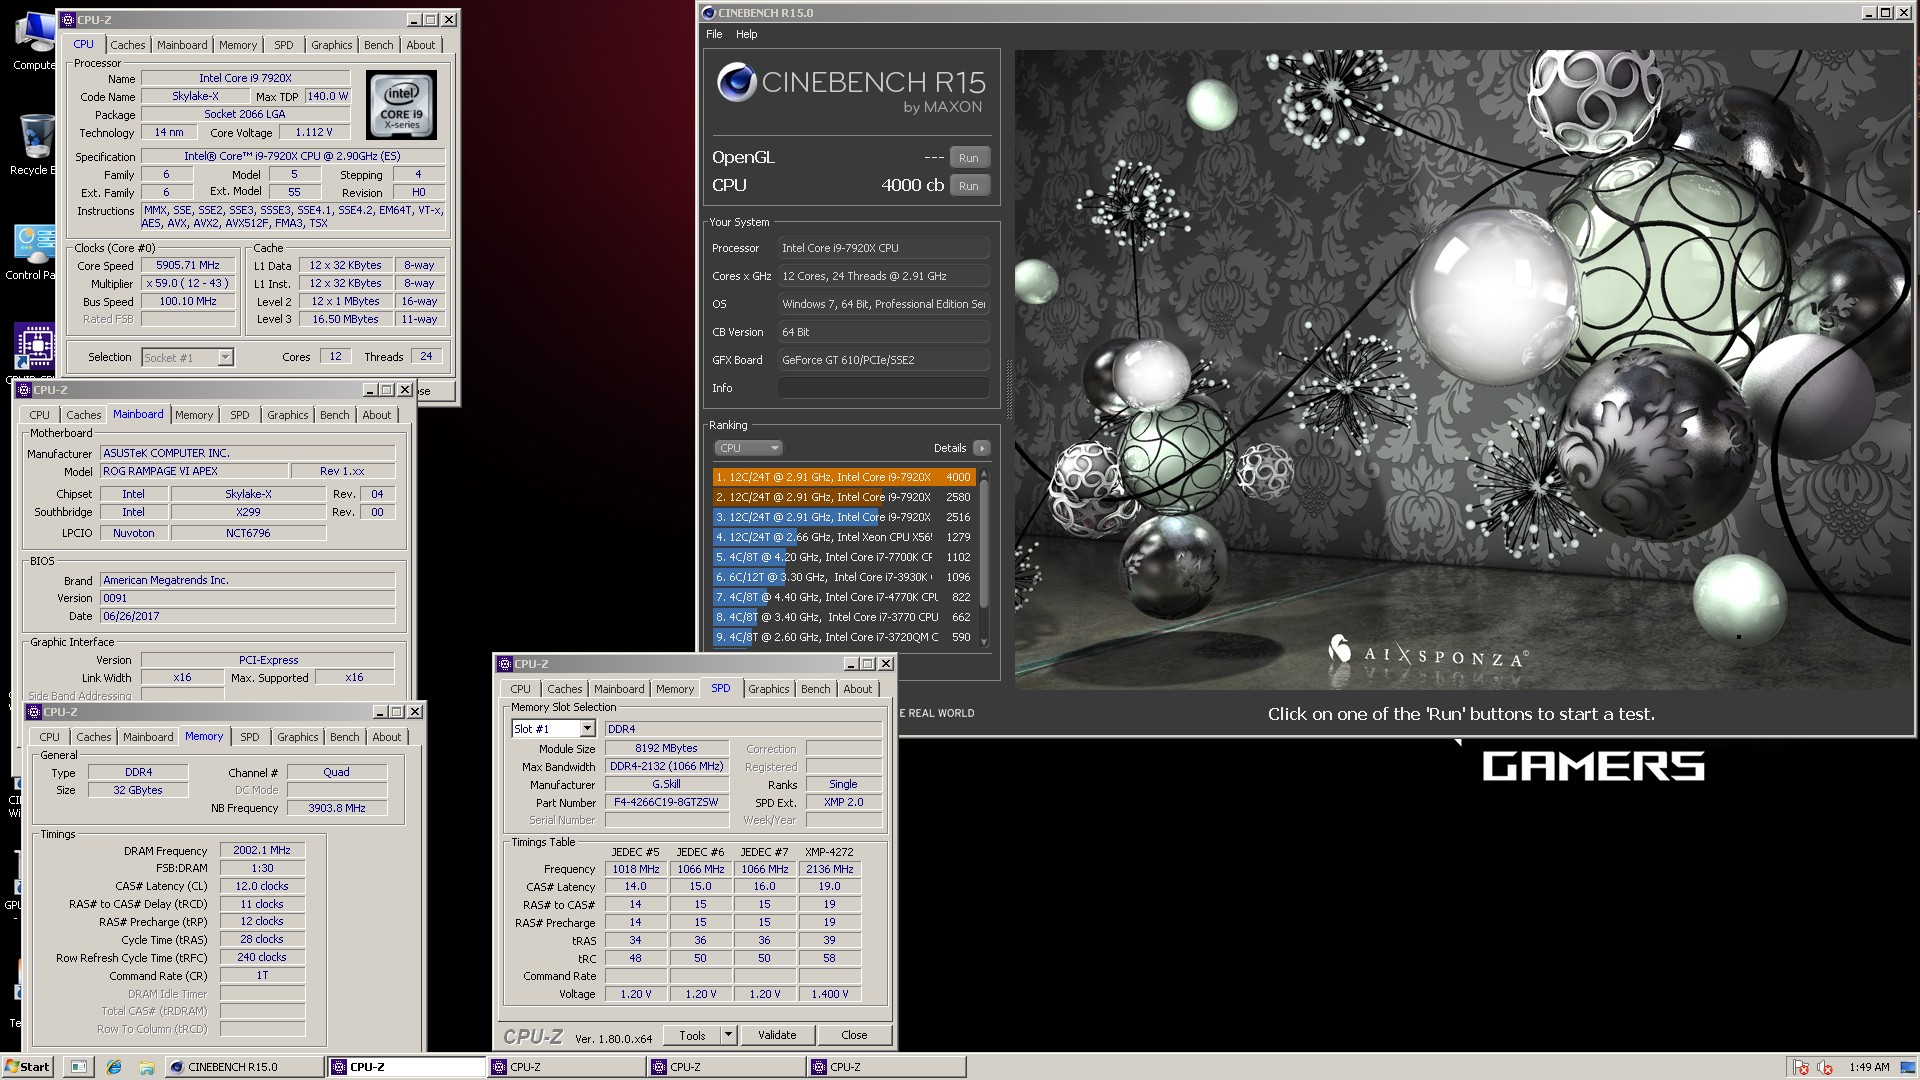Select the Intel Core i7-7700K ranking row

[x=843, y=557]
